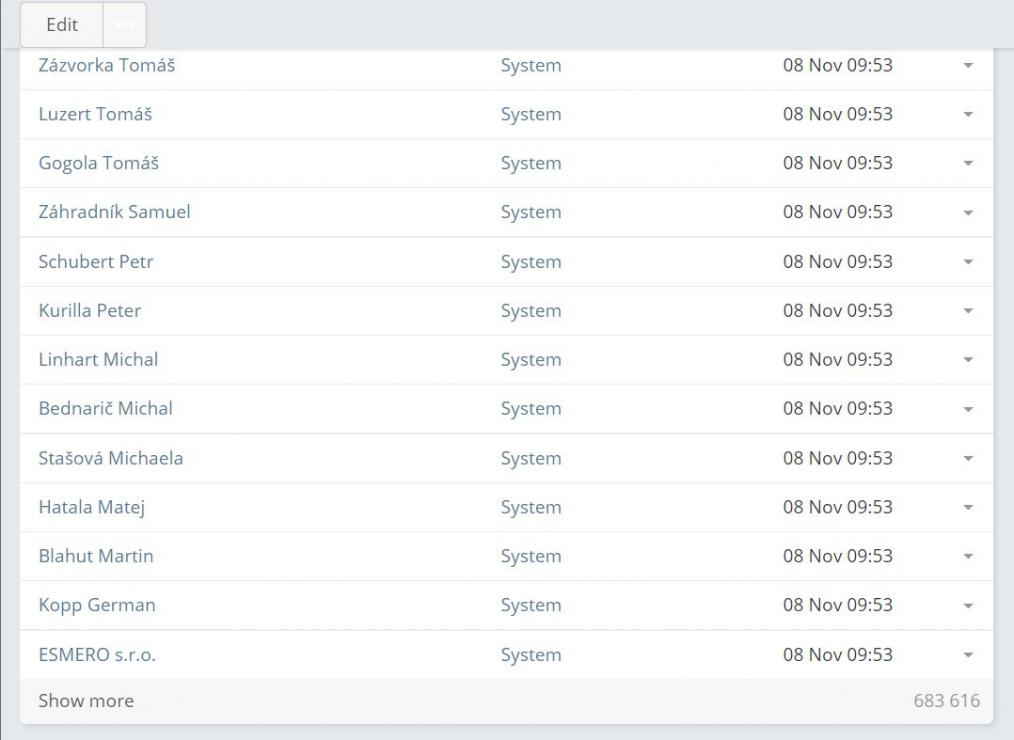Select the Bednarič Michal name link
This screenshot has height=740, width=1014.
pyautogui.click(x=105, y=409)
